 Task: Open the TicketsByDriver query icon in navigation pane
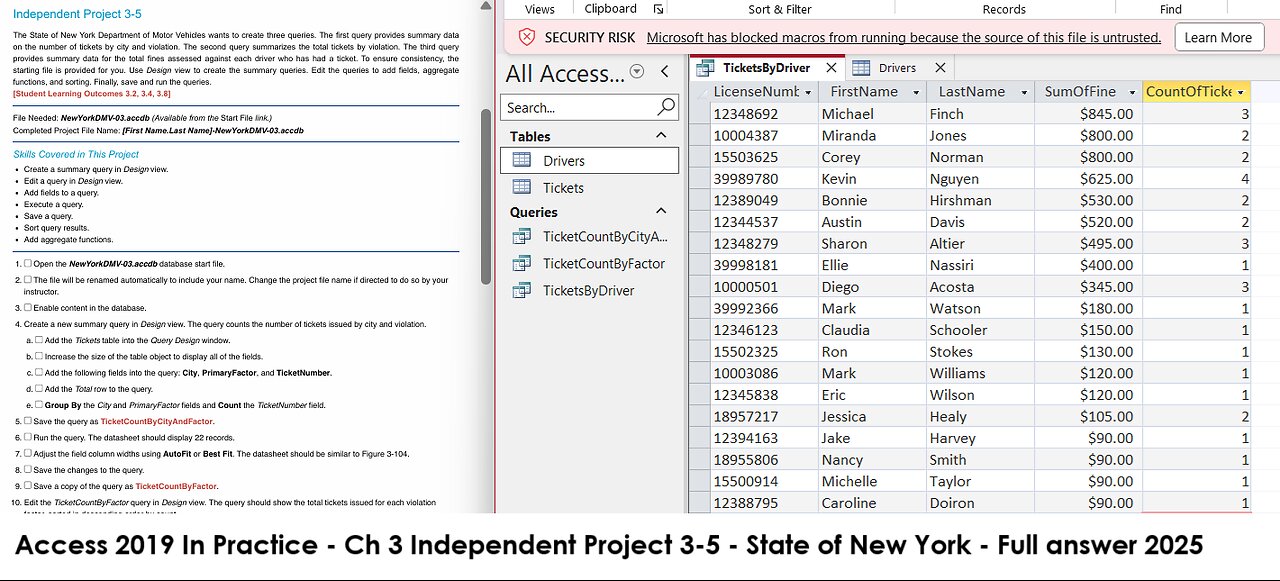pos(521,290)
